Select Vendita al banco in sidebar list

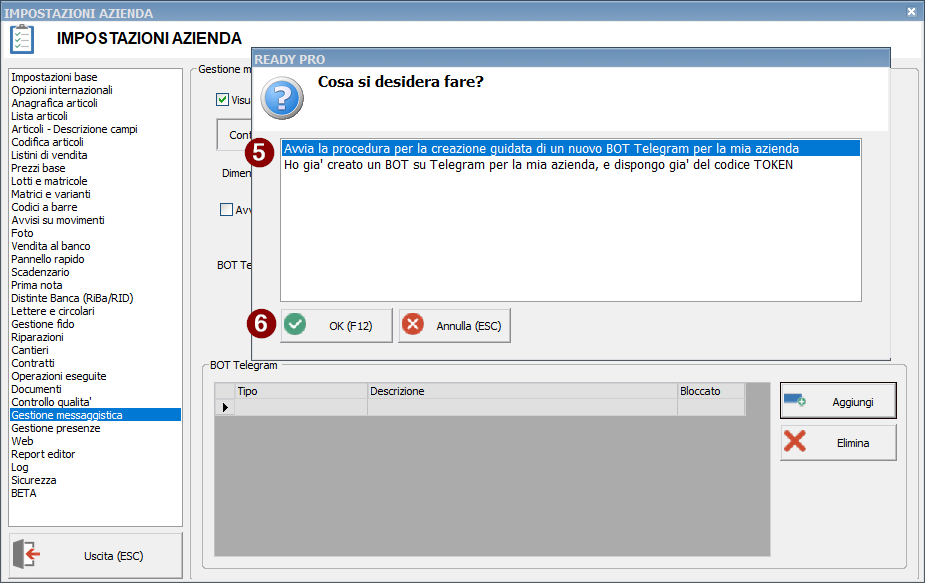click(x=51, y=246)
